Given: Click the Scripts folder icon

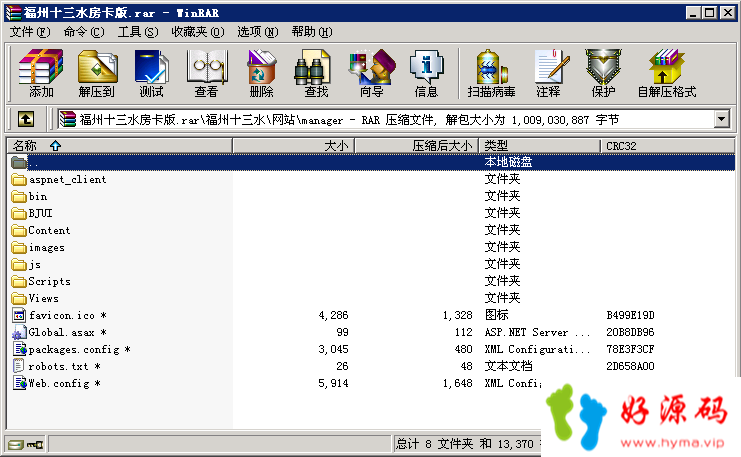Looking at the screenshot, I should pos(19,282).
